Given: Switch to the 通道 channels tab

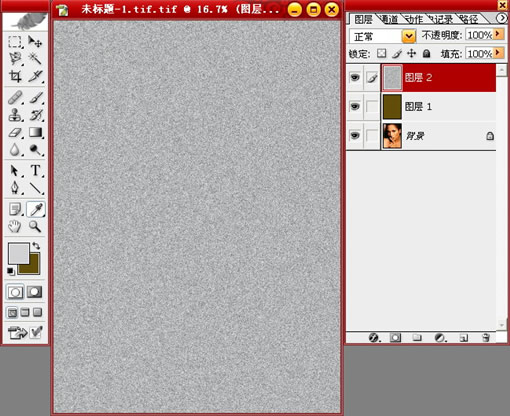Looking at the screenshot, I should click(x=389, y=19).
